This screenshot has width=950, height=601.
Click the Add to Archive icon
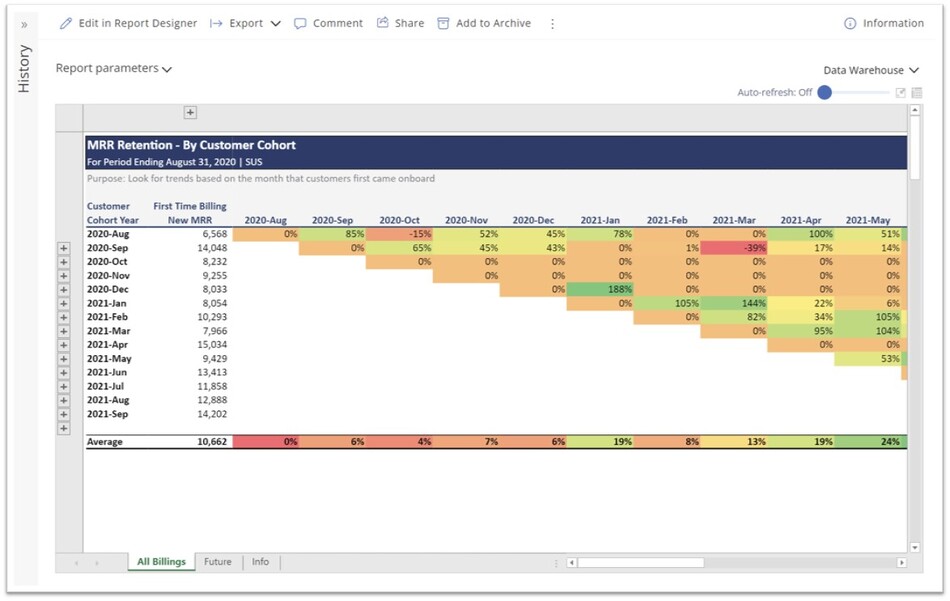pos(443,23)
